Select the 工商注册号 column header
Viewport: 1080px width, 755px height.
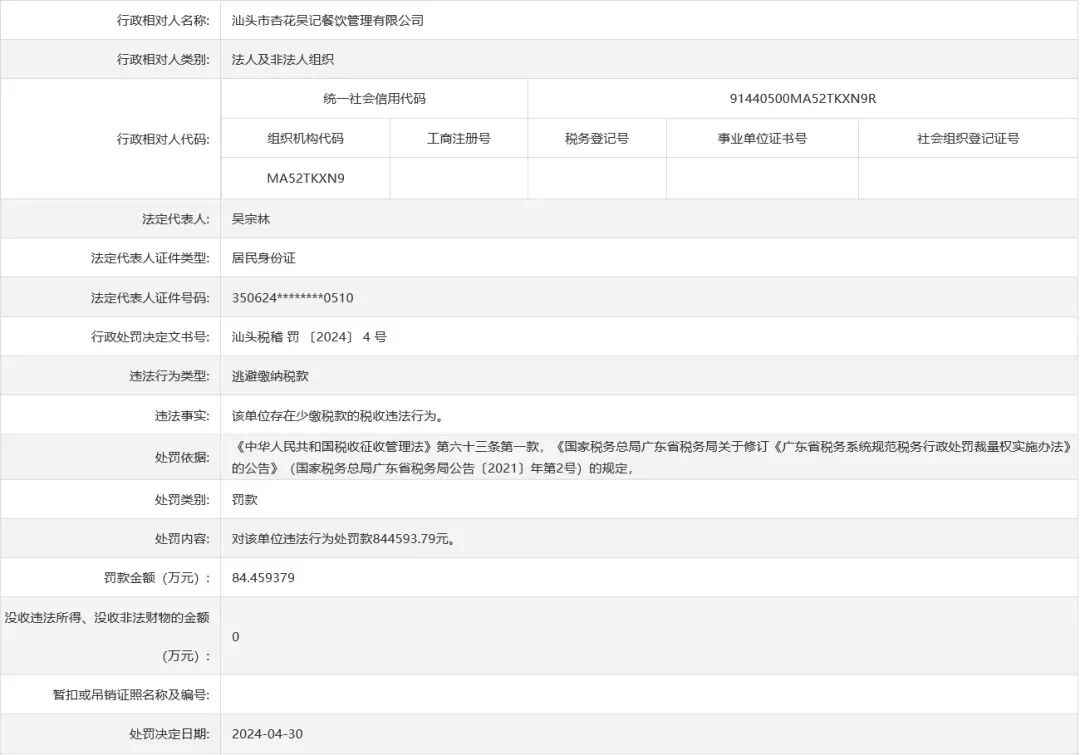point(459,139)
